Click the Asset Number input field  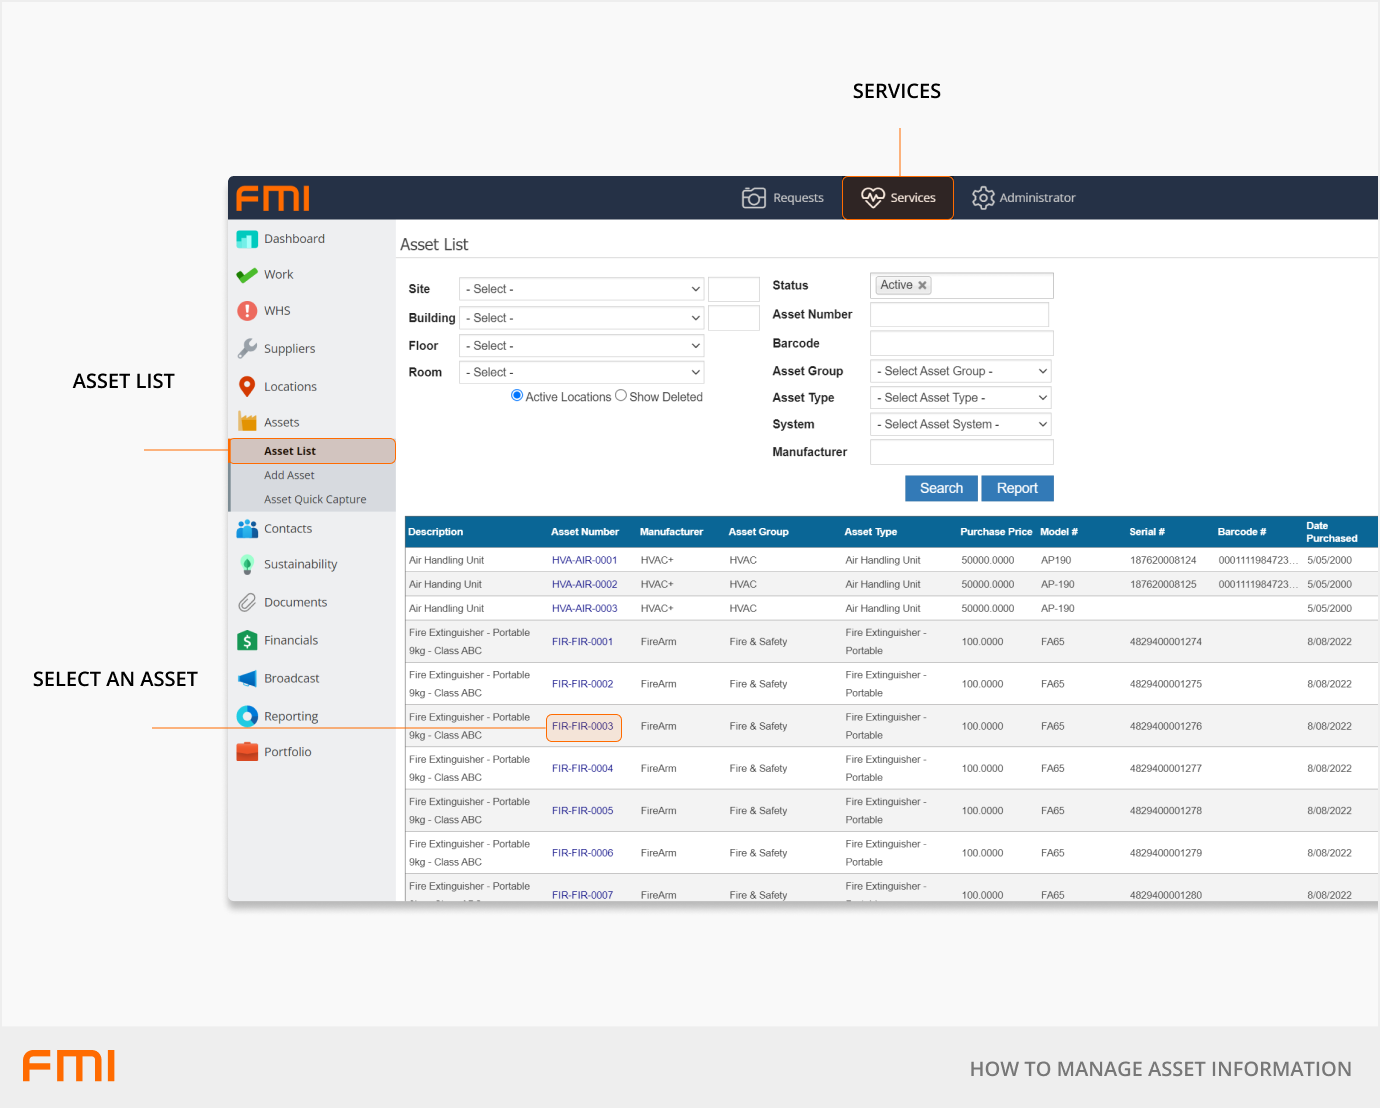(959, 315)
